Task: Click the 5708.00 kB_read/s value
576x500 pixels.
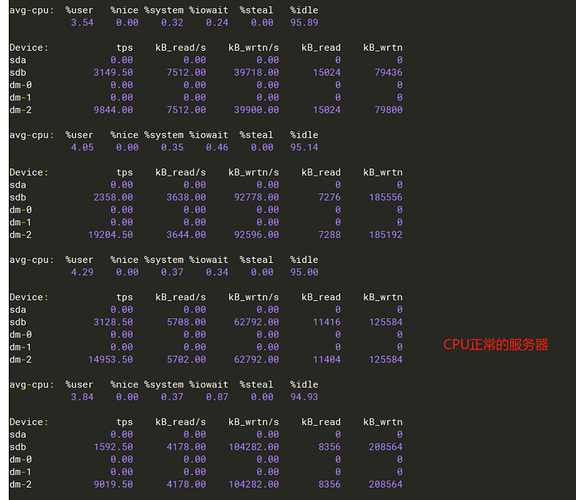Action: click(x=186, y=322)
